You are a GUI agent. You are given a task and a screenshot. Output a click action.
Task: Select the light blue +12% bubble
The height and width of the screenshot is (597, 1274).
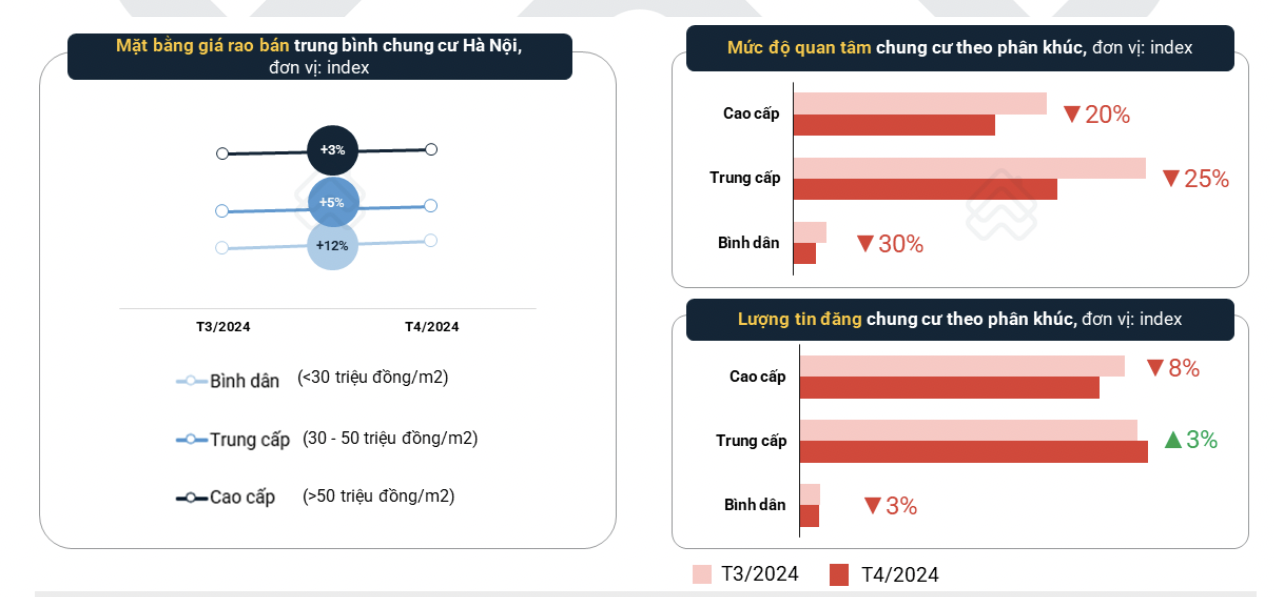pos(332,245)
